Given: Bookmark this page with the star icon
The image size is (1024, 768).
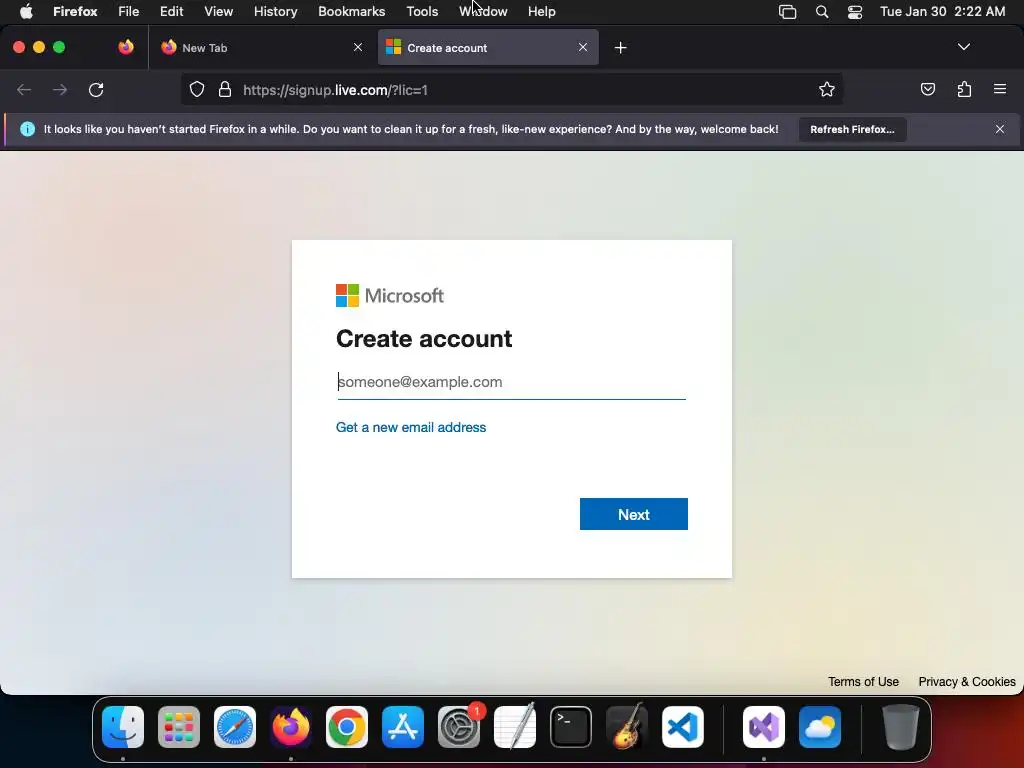Looking at the screenshot, I should click(827, 89).
